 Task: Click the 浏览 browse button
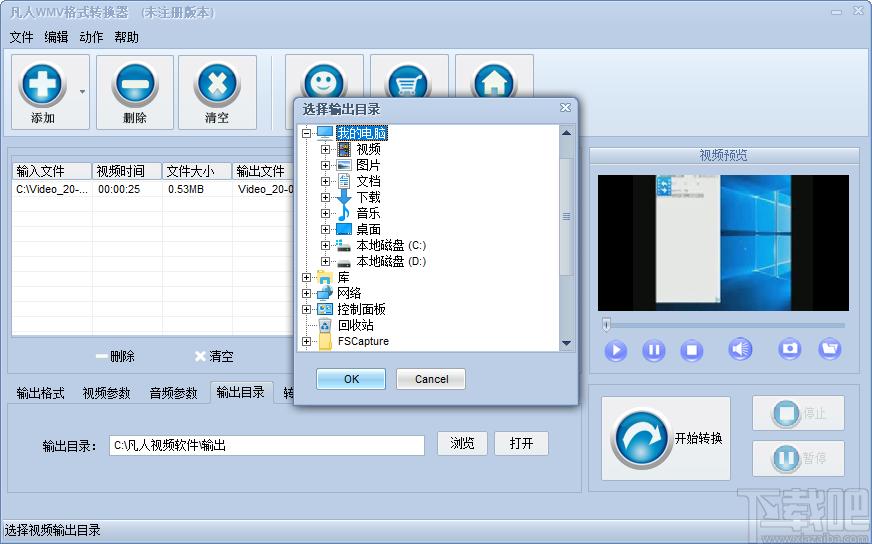pyautogui.click(x=462, y=443)
